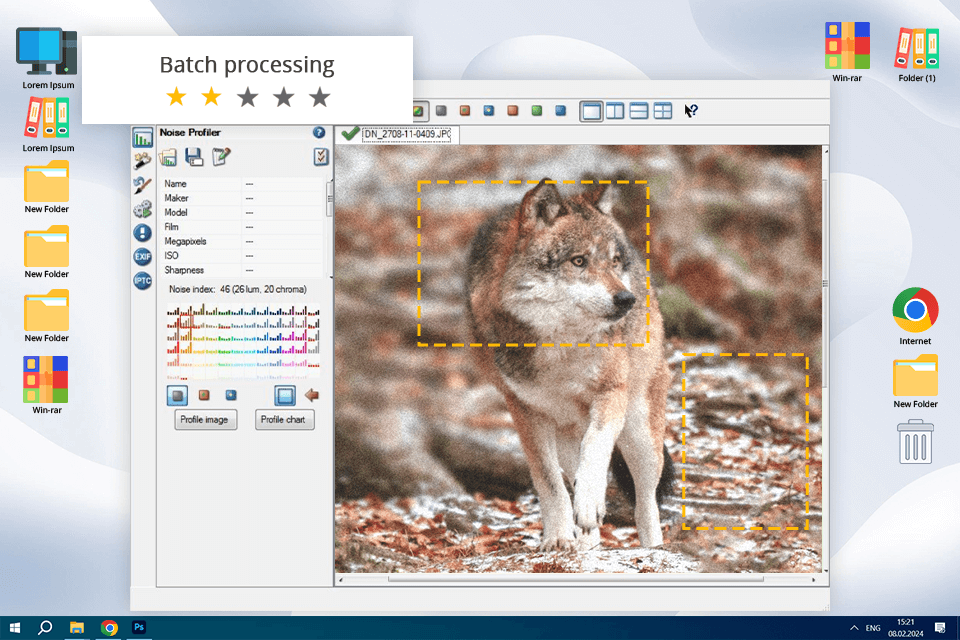Open Chrome from the taskbar

point(109,628)
